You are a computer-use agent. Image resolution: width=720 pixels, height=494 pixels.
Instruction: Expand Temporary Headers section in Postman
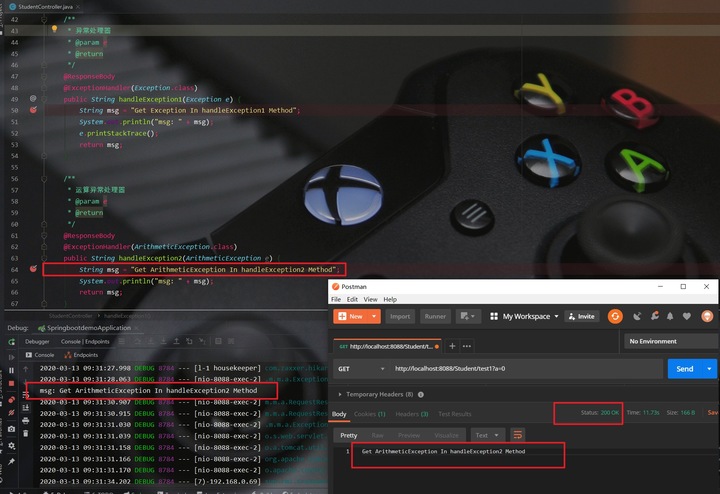(340, 394)
